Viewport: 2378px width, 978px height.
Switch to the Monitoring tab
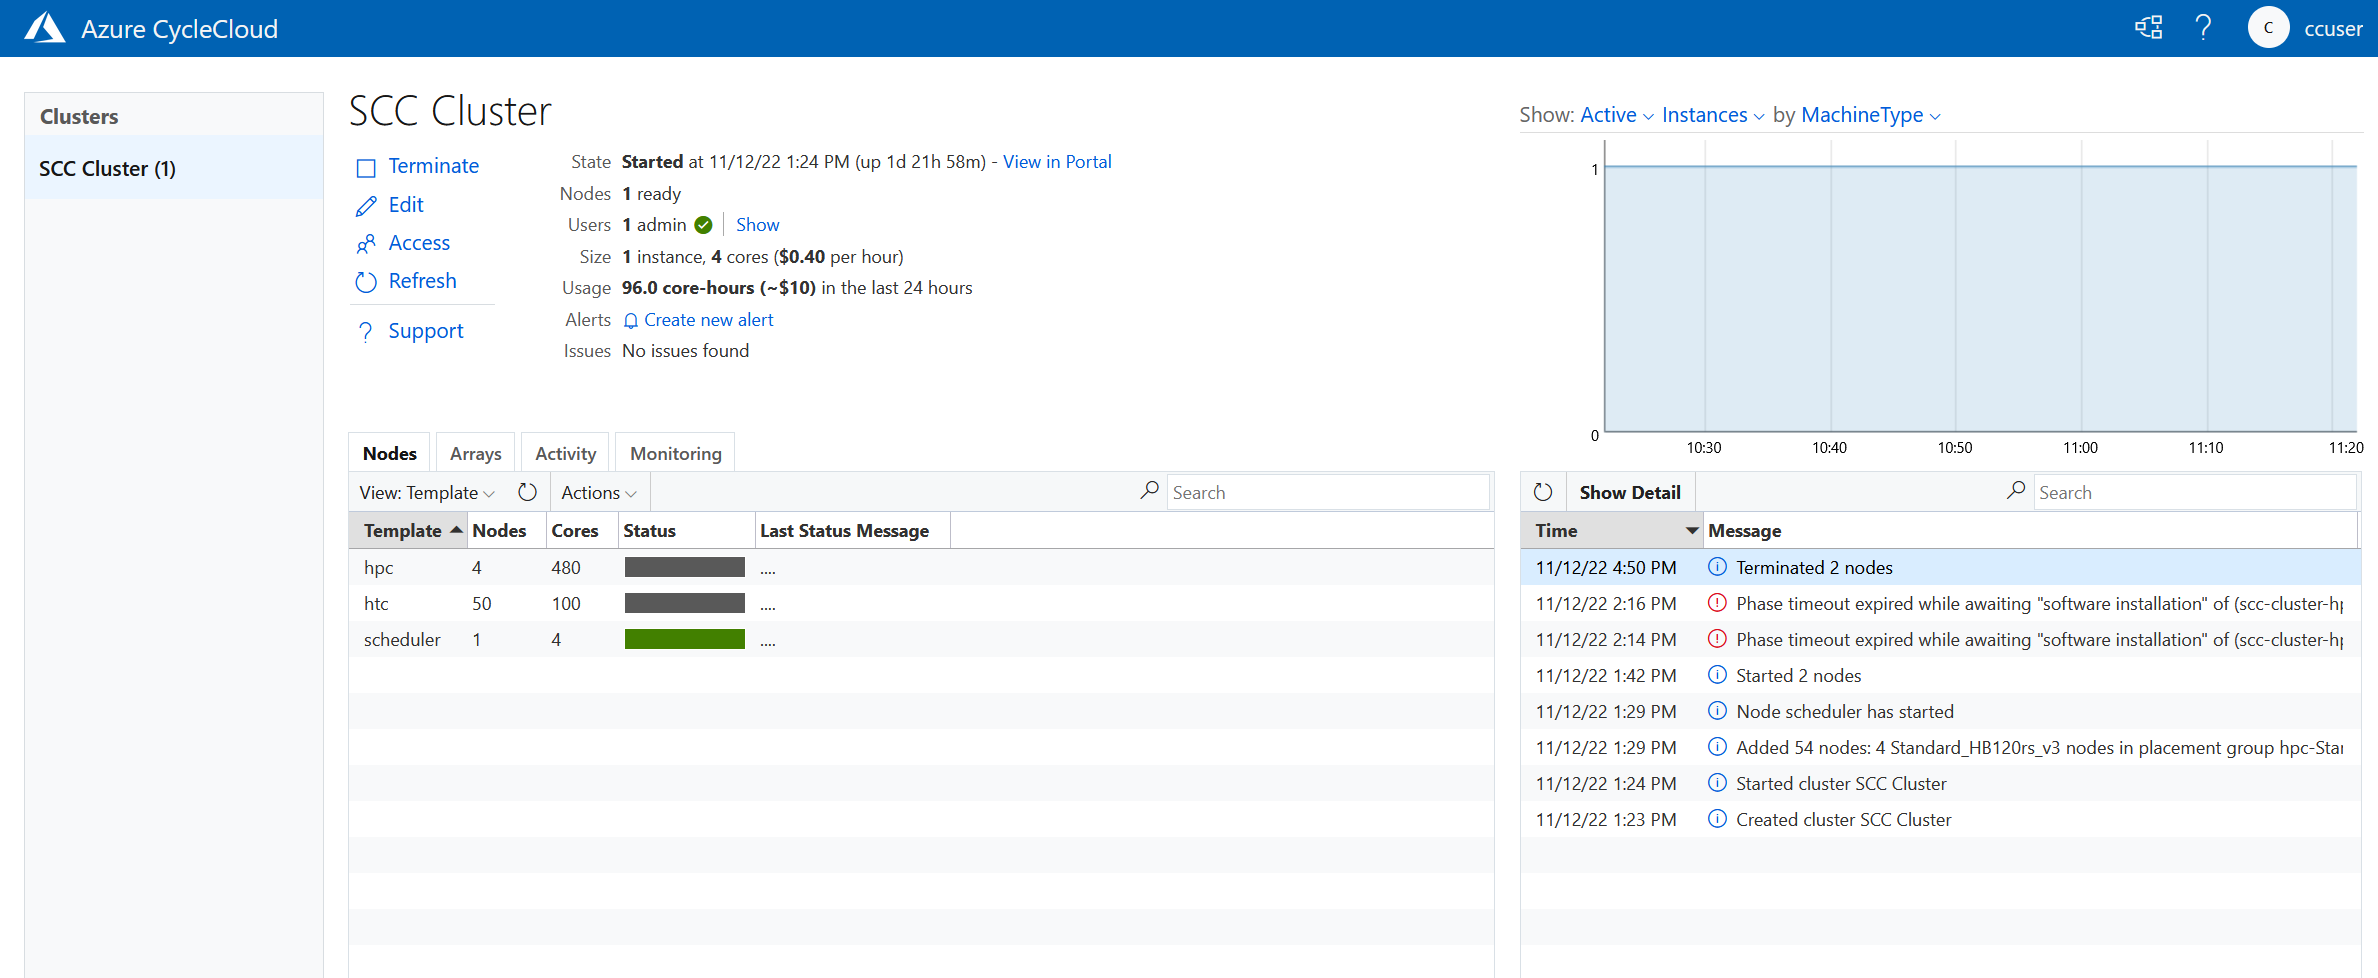[x=676, y=453]
